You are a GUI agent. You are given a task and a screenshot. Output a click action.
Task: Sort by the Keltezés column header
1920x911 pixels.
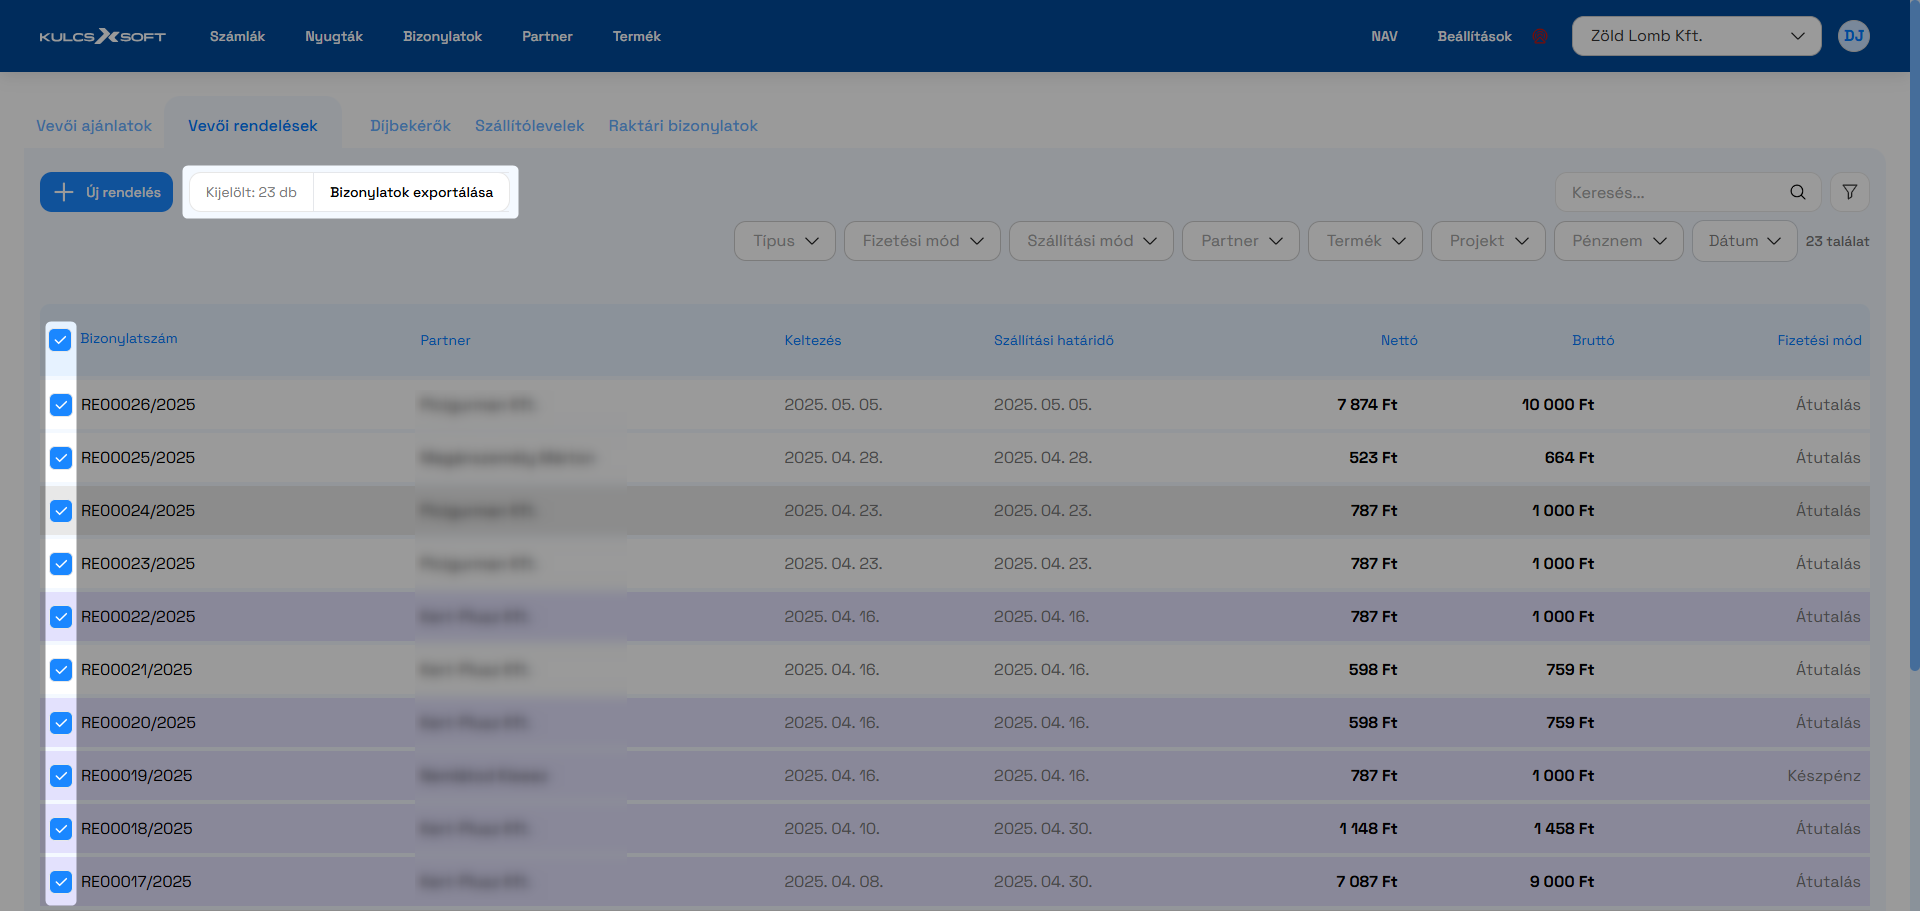point(813,340)
